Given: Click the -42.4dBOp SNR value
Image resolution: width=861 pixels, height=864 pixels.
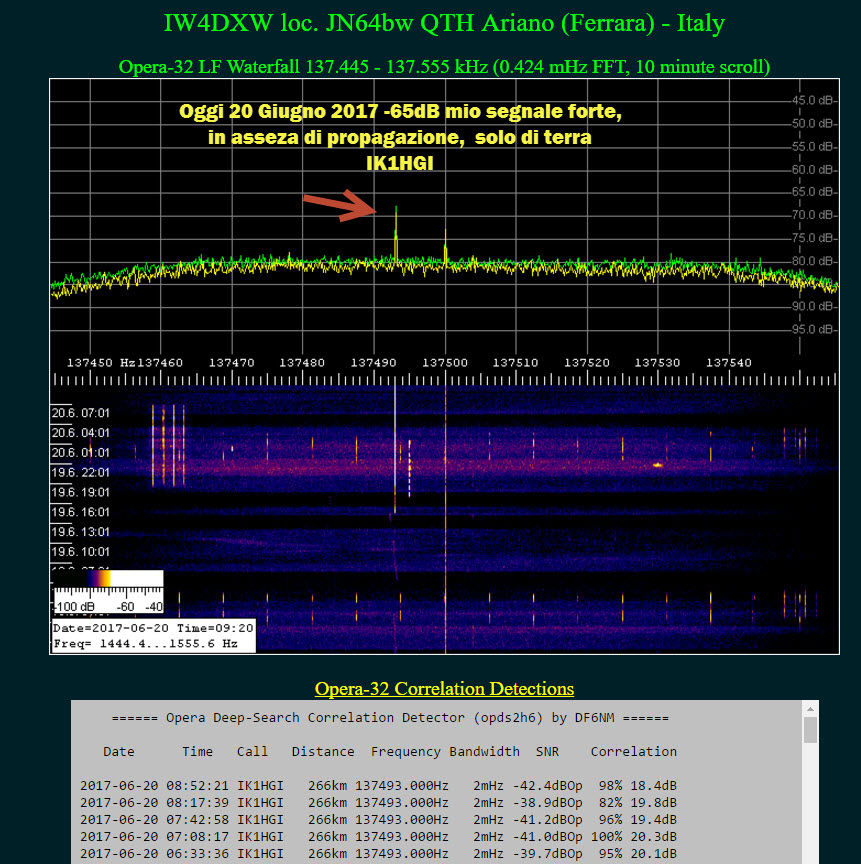Looking at the screenshot, I should (547, 786).
